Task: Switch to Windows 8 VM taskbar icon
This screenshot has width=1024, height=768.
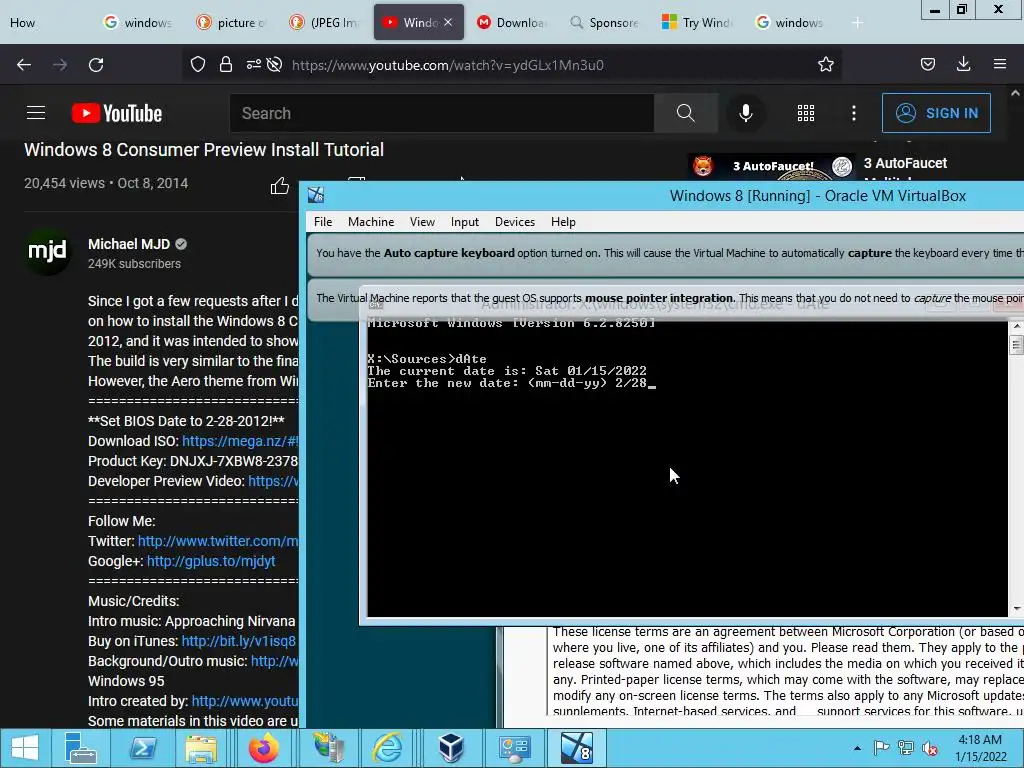Action: [577, 748]
